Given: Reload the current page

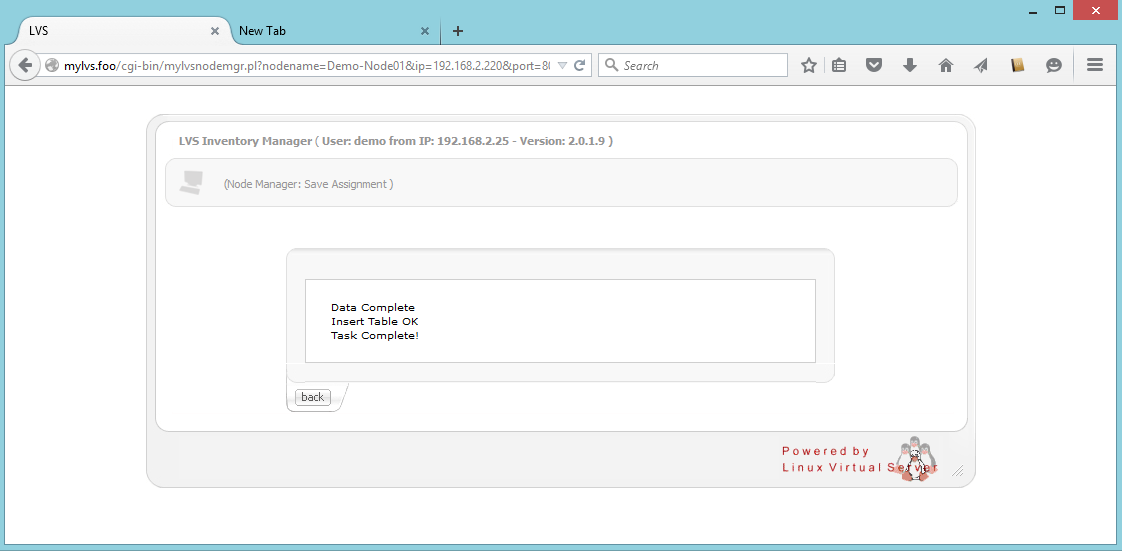Looking at the screenshot, I should [x=579, y=65].
